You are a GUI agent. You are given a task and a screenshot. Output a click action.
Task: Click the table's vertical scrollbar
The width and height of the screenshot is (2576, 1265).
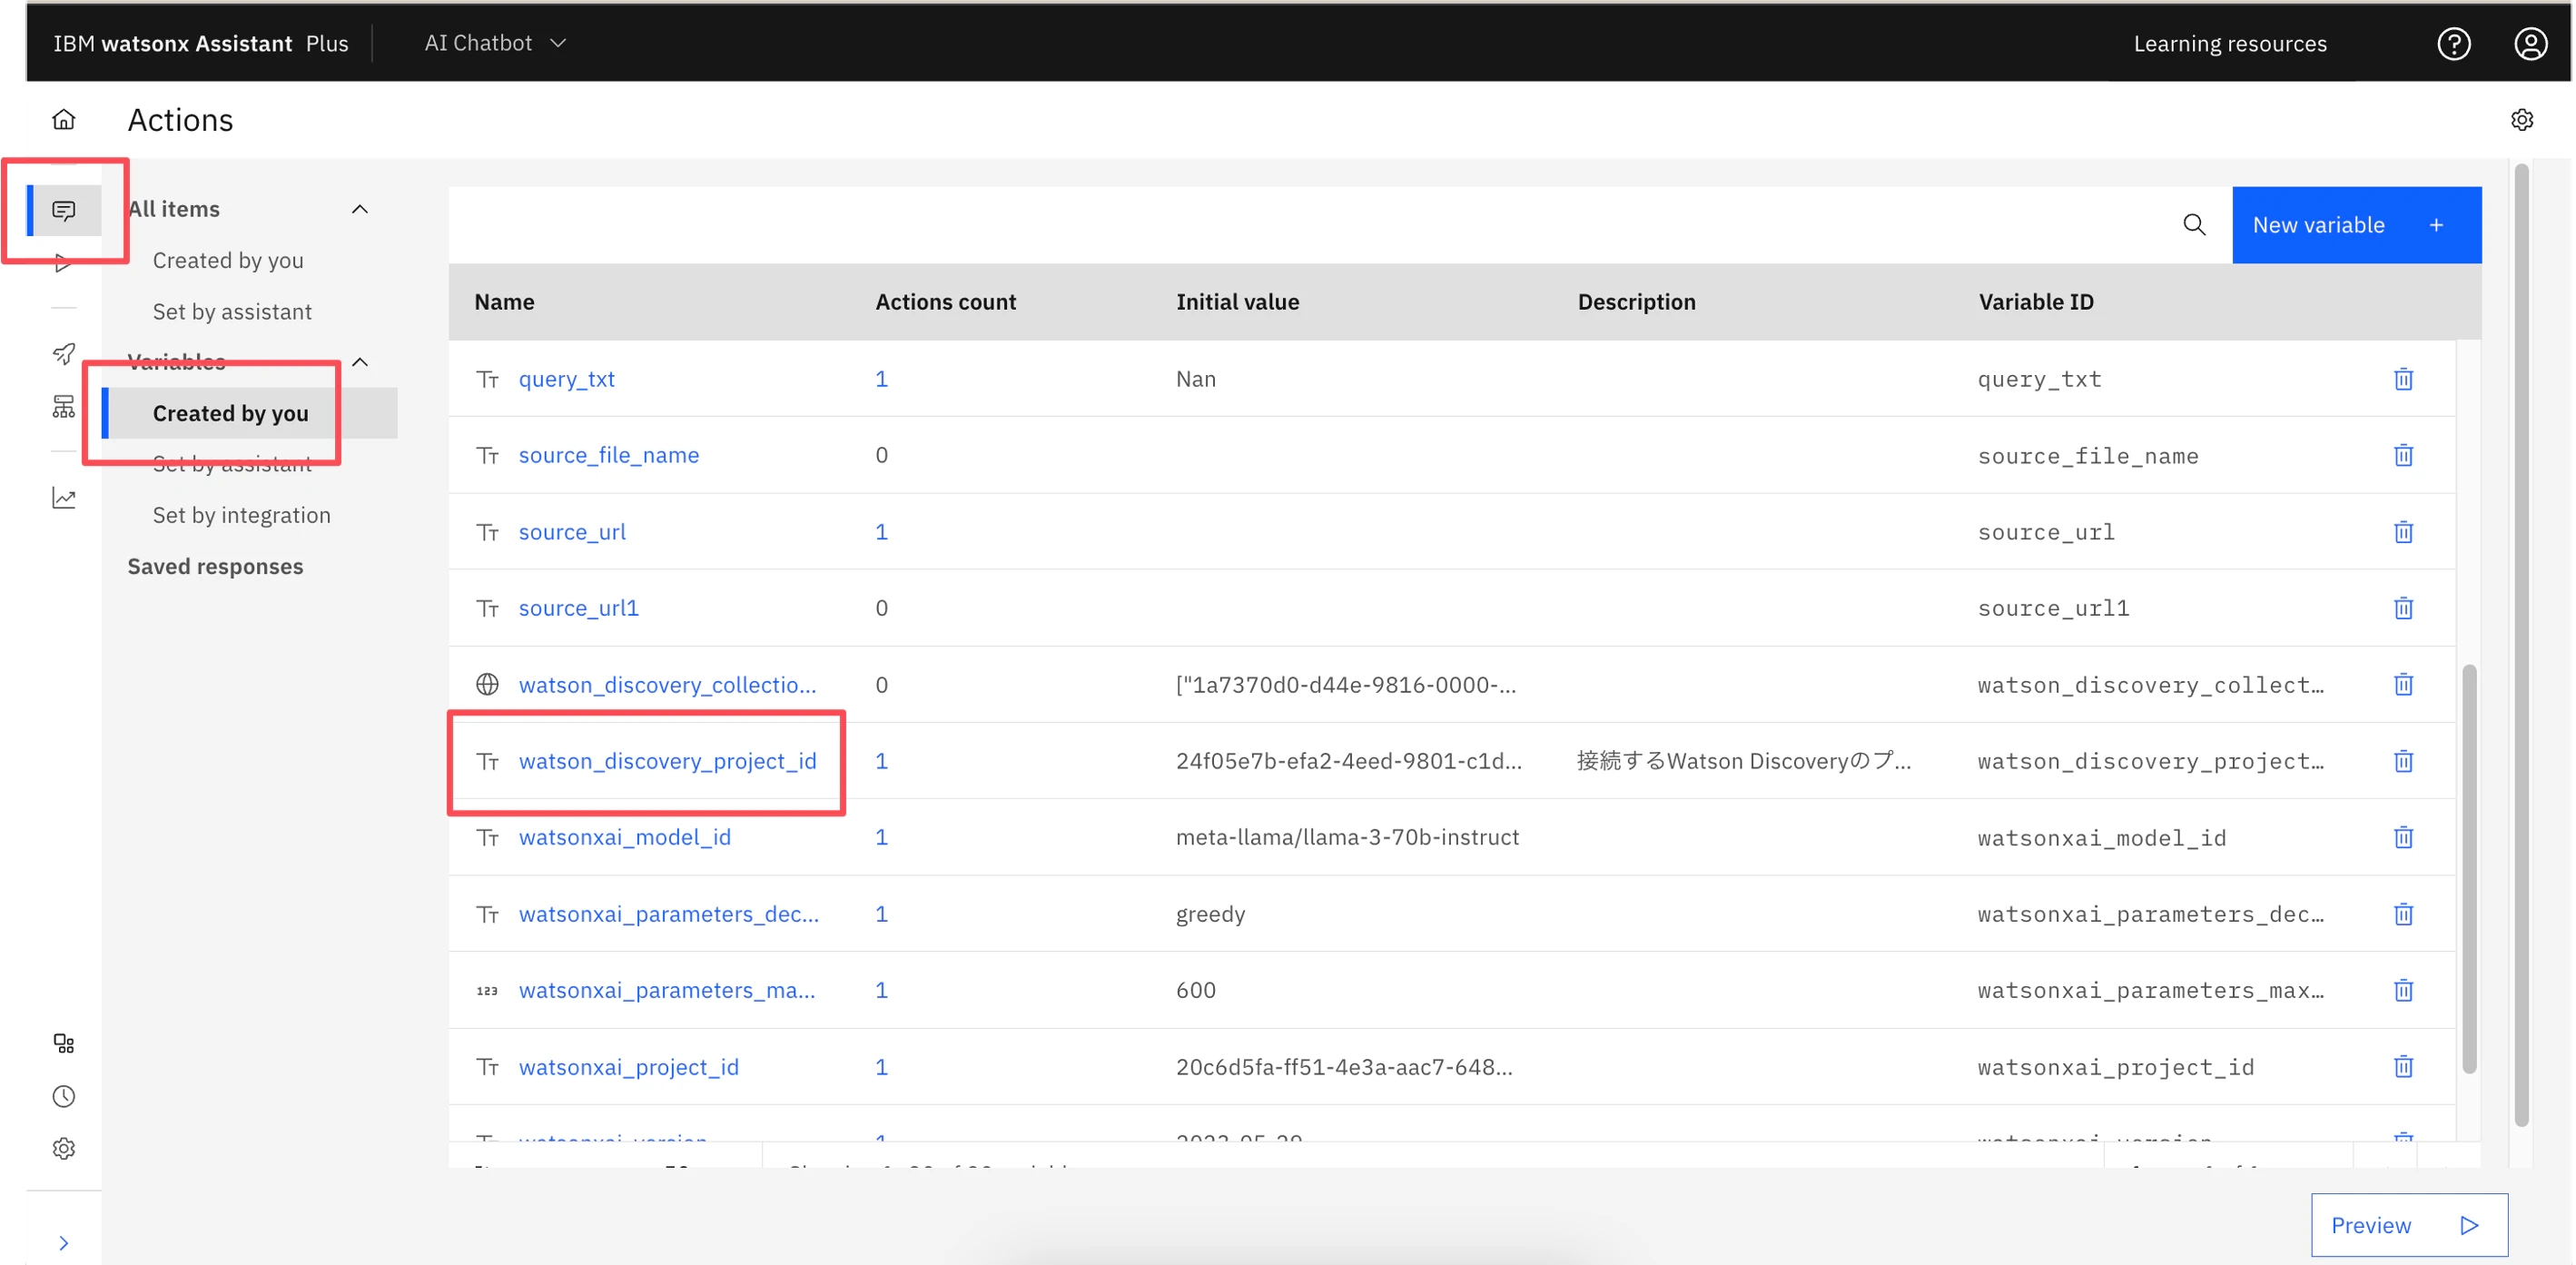pos(2468,868)
